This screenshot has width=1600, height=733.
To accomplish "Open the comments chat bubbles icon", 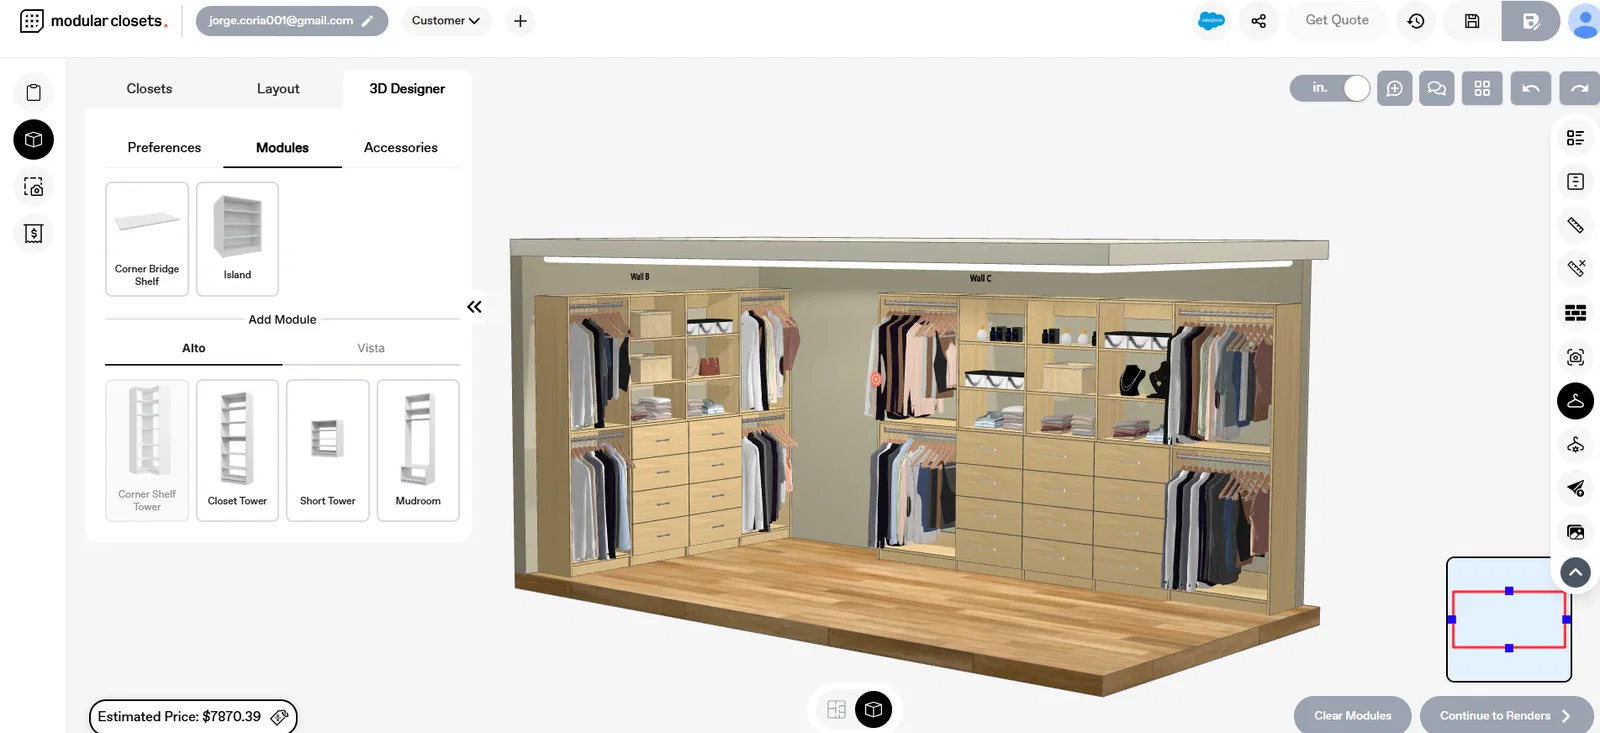I will 1437,88.
